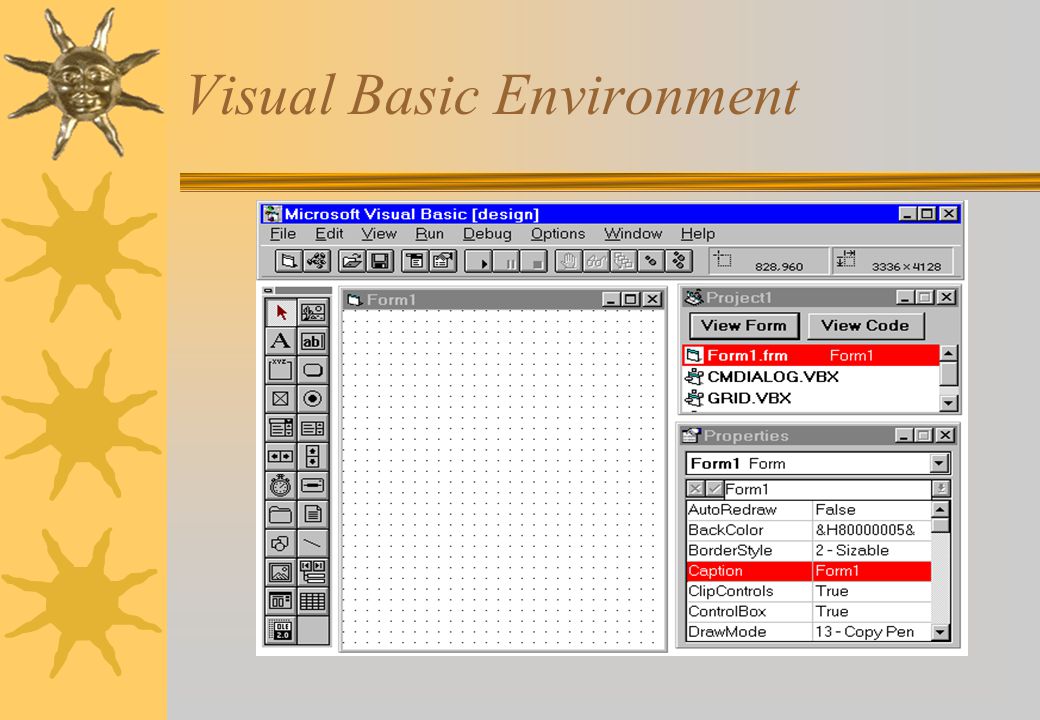This screenshot has height=720, width=1040.
Task: Click the New Form toolbar icon
Action: [289, 261]
